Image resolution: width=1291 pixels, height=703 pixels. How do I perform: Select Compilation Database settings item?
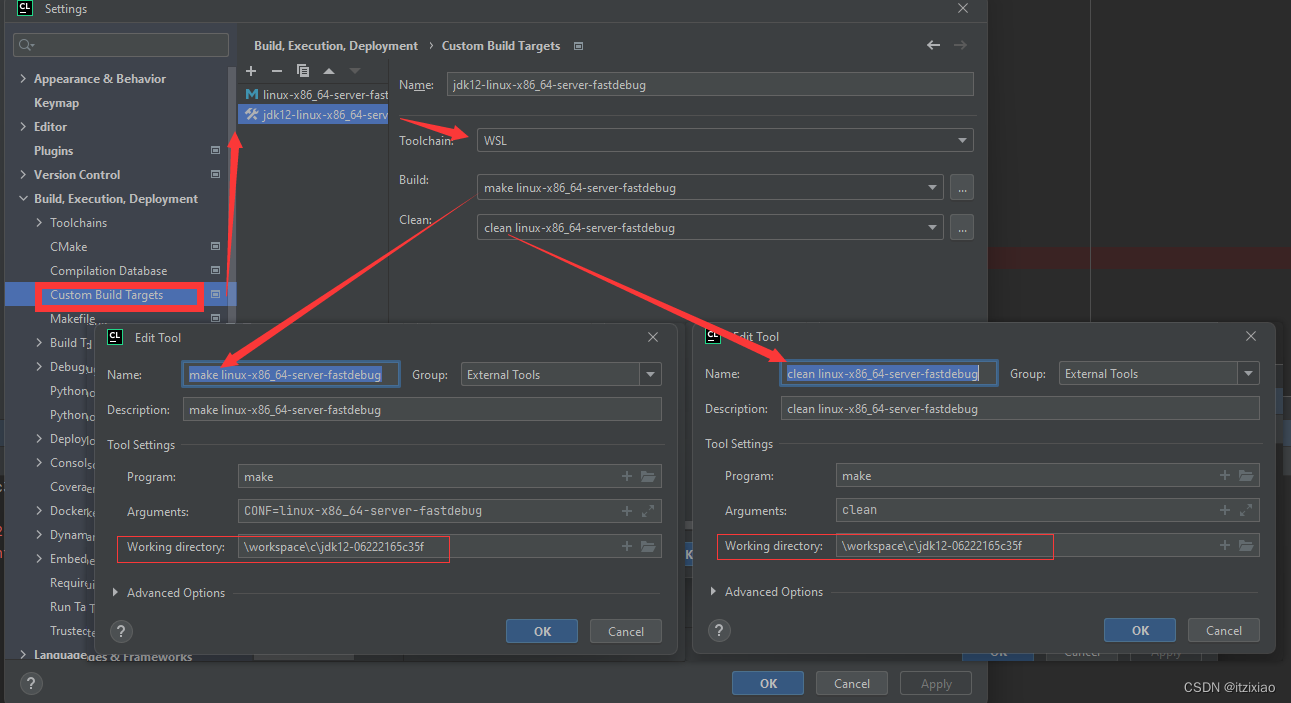[x=108, y=271]
